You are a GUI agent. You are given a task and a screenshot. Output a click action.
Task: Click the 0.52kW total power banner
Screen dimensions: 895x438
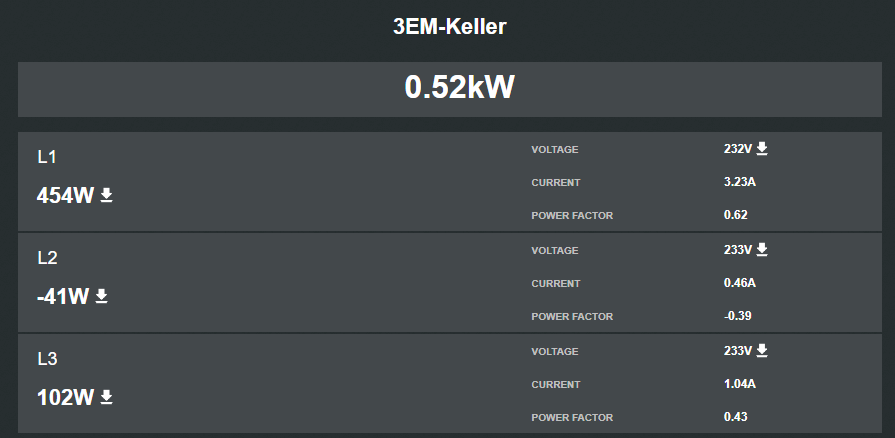pyautogui.click(x=450, y=89)
